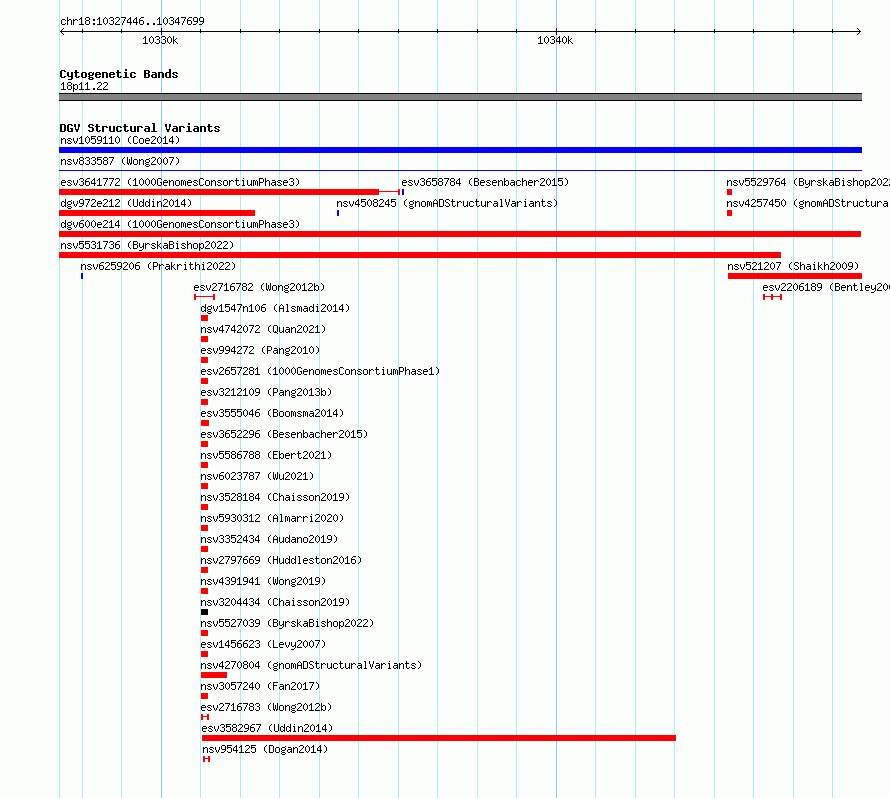Click the nsv1059110 (Coe2014) variant label
The width and height of the screenshot is (890, 798).
click(120, 140)
